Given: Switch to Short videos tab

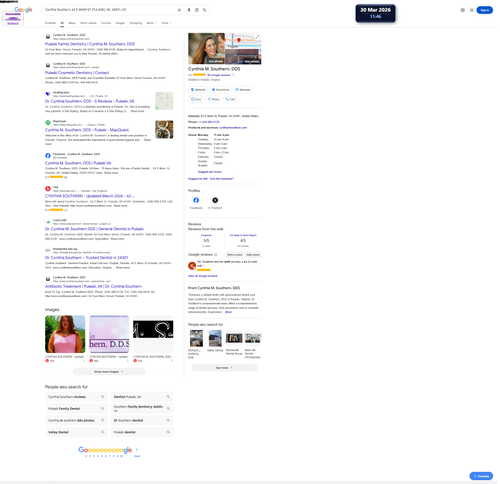Looking at the screenshot, I should (x=88, y=23).
